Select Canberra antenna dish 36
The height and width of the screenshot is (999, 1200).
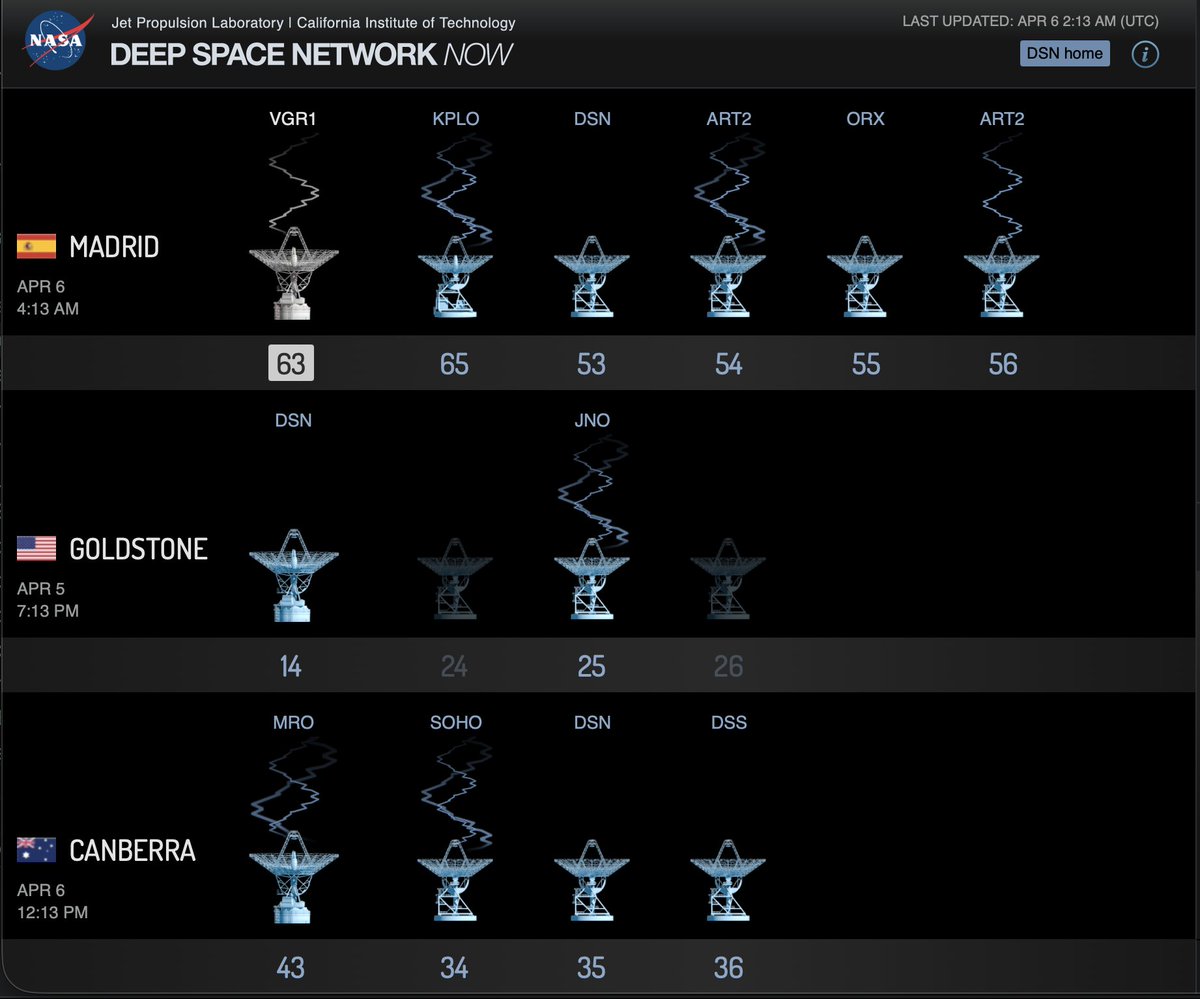pos(728,880)
